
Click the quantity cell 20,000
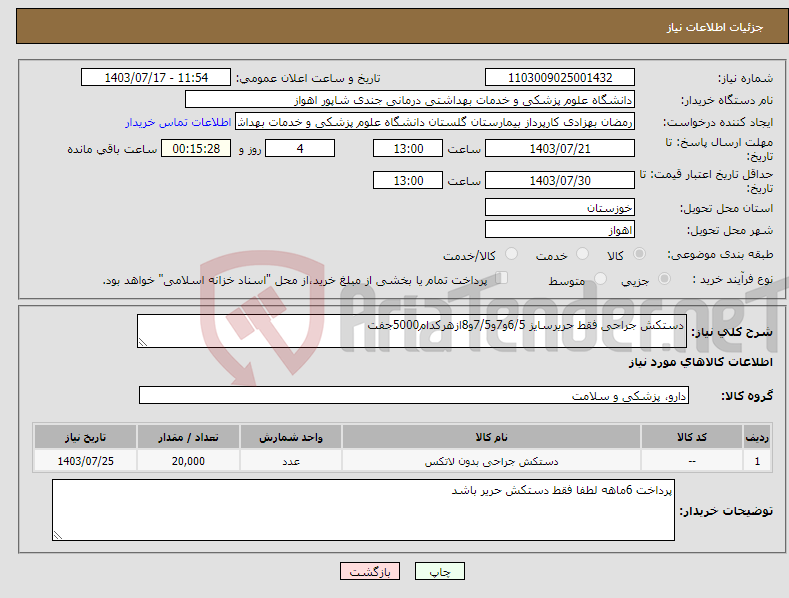point(188,461)
